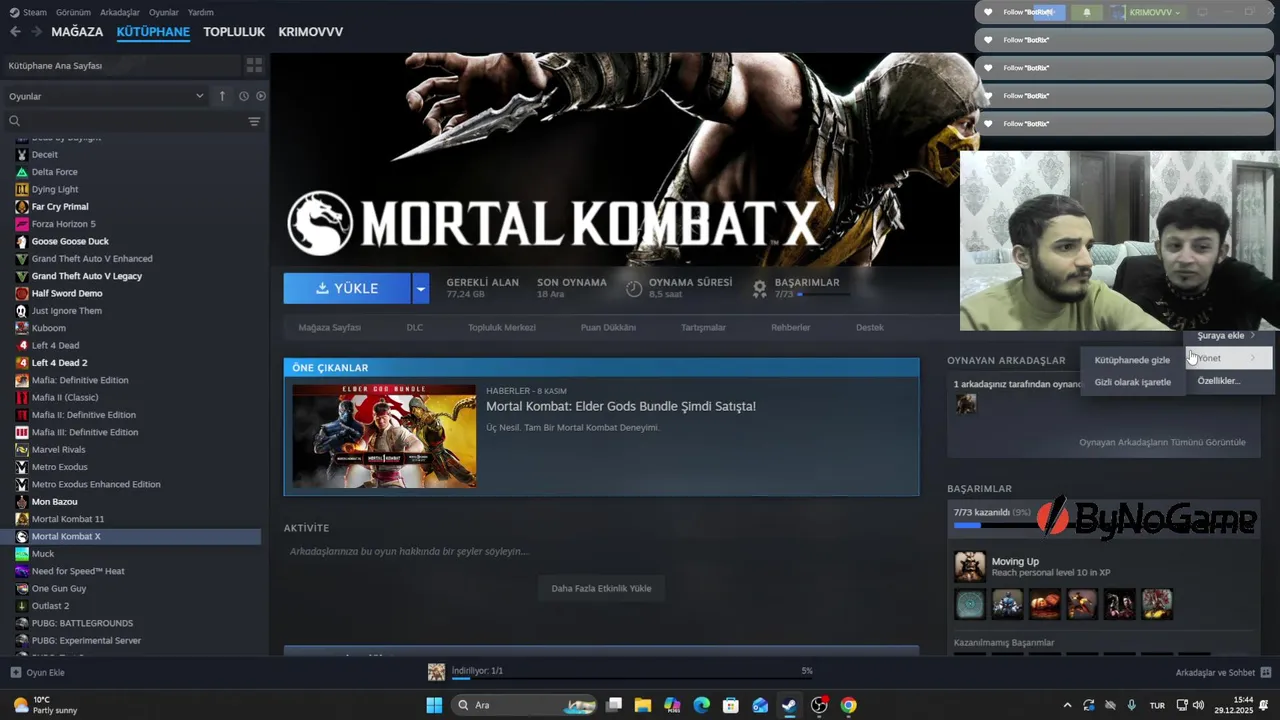
Task: Go forward with the right navigation arrow
Action: click(36, 32)
